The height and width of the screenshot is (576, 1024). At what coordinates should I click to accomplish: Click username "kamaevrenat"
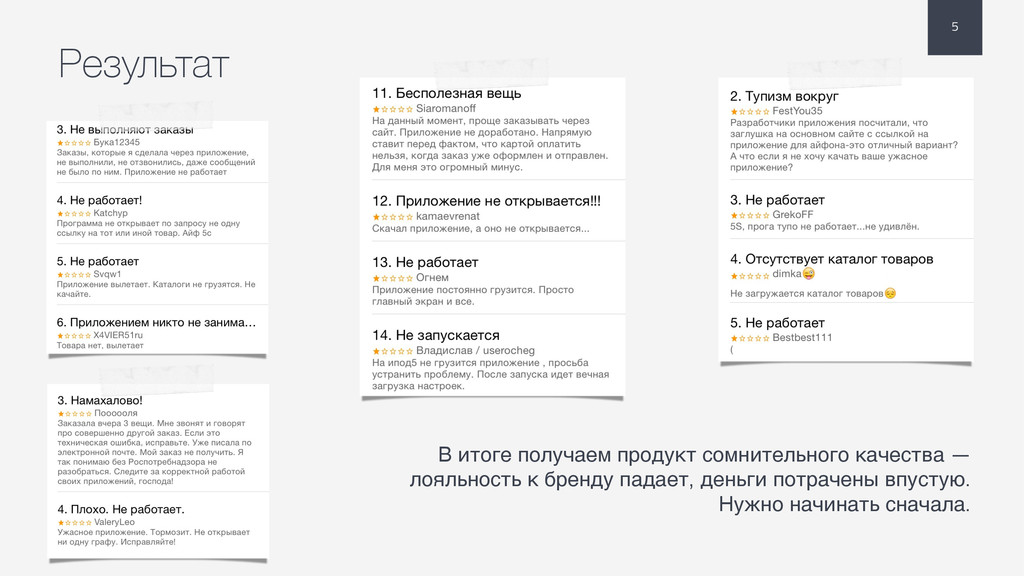click(x=448, y=216)
